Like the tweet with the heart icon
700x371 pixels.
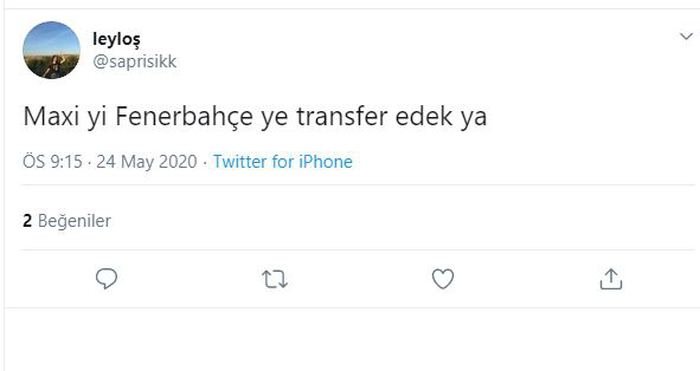(443, 279)
